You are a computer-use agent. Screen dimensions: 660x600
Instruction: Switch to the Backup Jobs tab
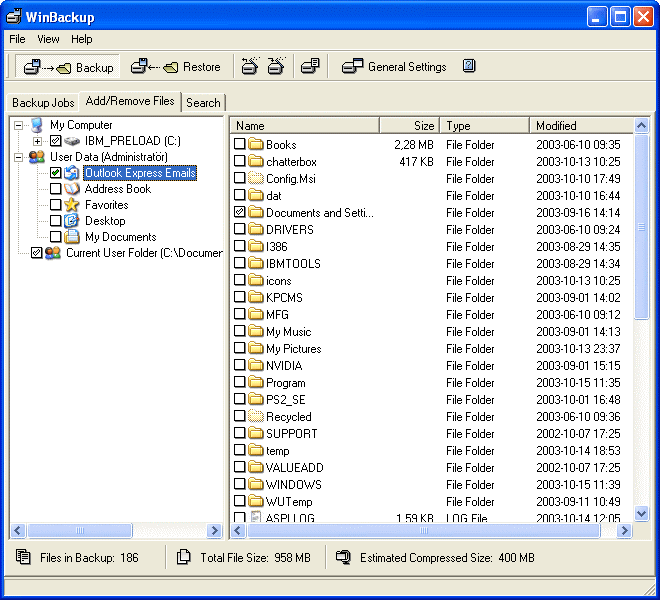[x=43, y=103]
